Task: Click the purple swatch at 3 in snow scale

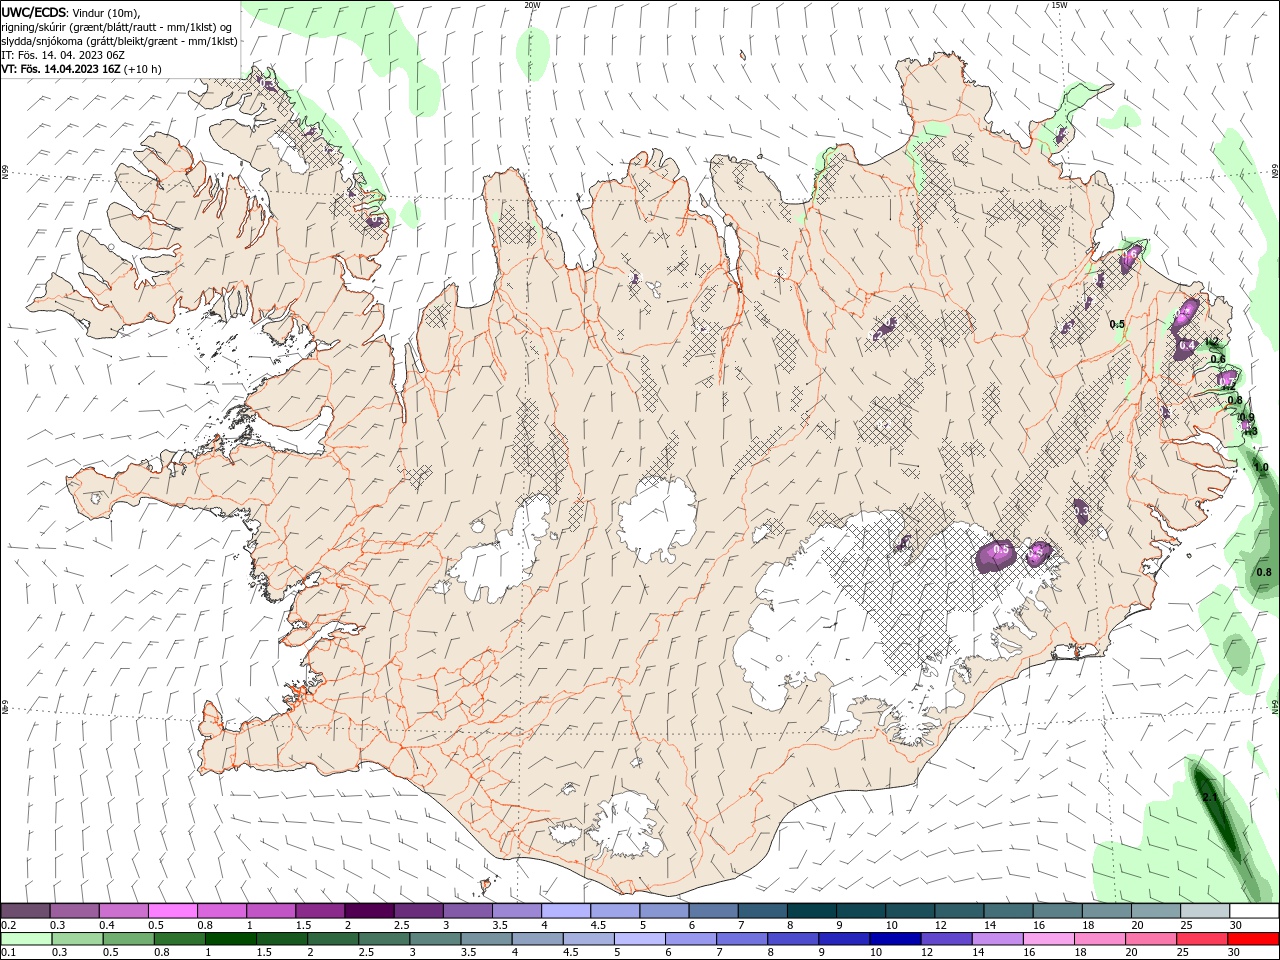Action: (x=466, y=911)
